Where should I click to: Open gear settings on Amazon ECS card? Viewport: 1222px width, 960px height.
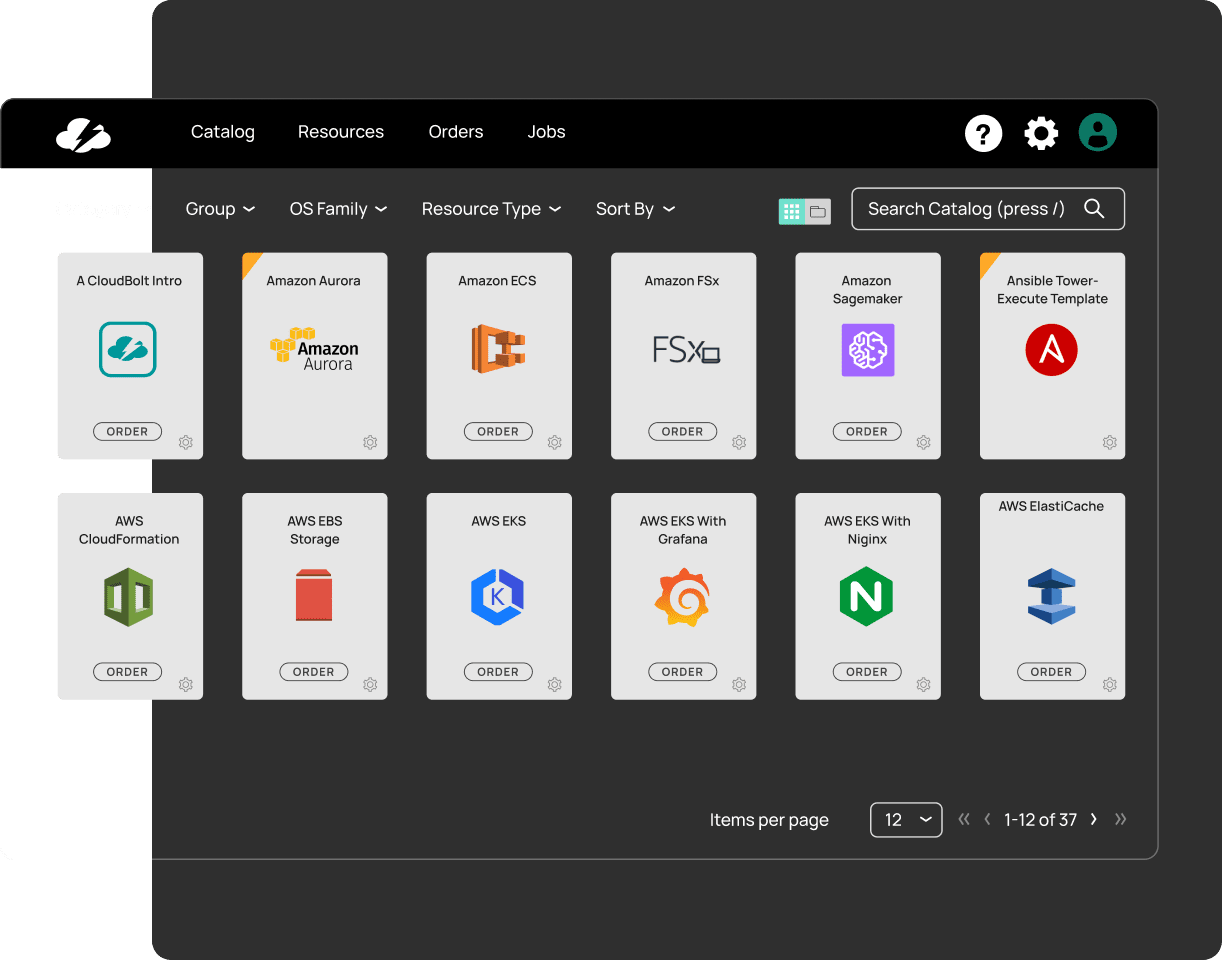554,442
